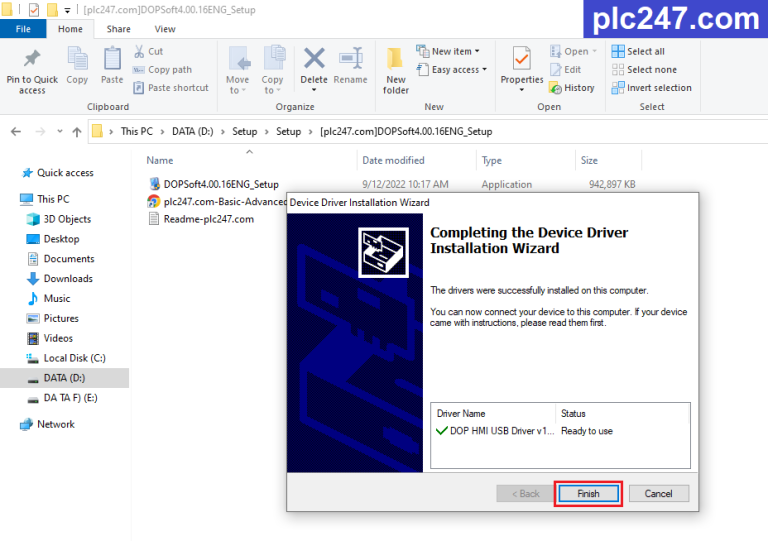Click the chevron after This PC in address bar

click(162, 132)
